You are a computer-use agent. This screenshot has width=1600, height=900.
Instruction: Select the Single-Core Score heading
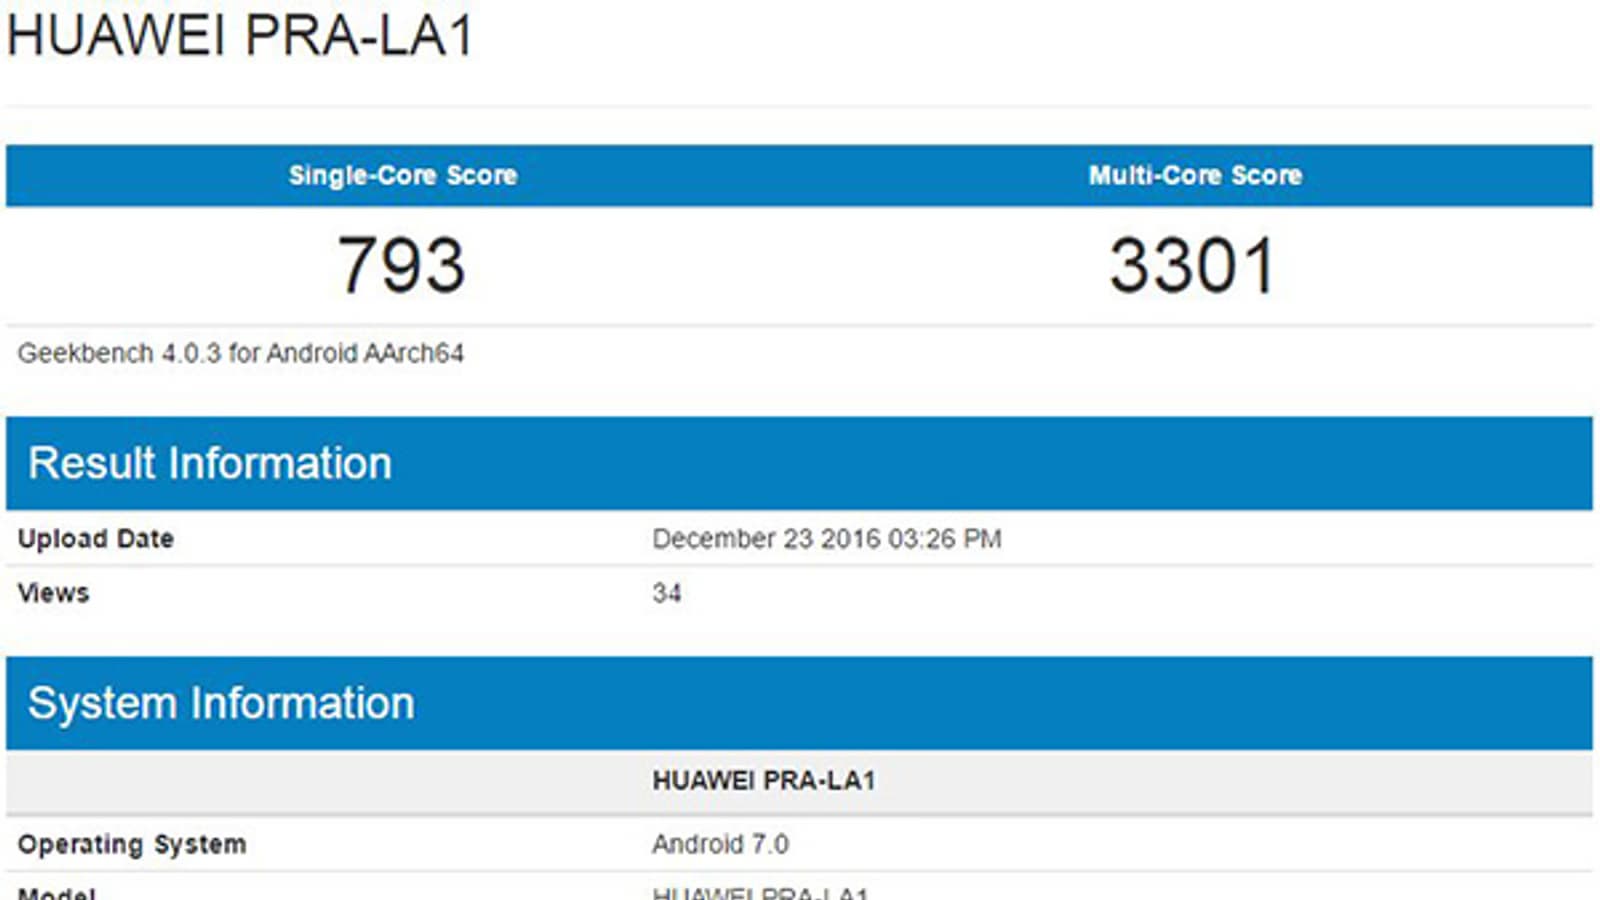(x=402, y=175)
